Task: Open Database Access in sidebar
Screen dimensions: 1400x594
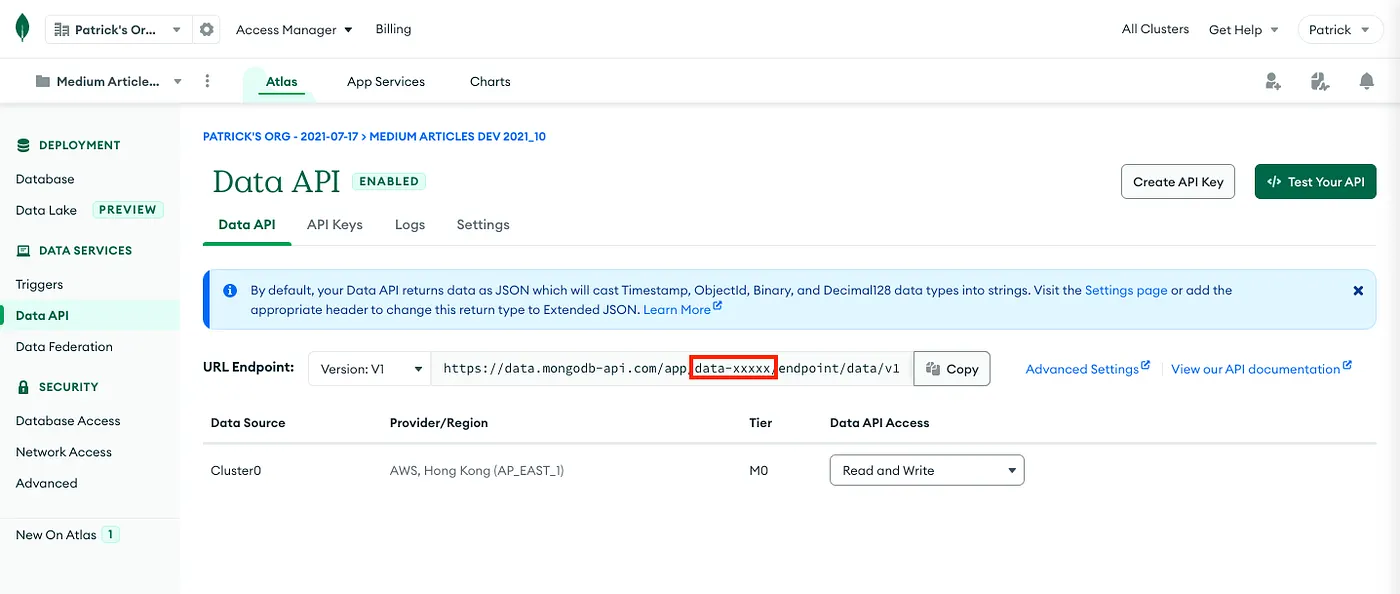Action: pos(68,421)
